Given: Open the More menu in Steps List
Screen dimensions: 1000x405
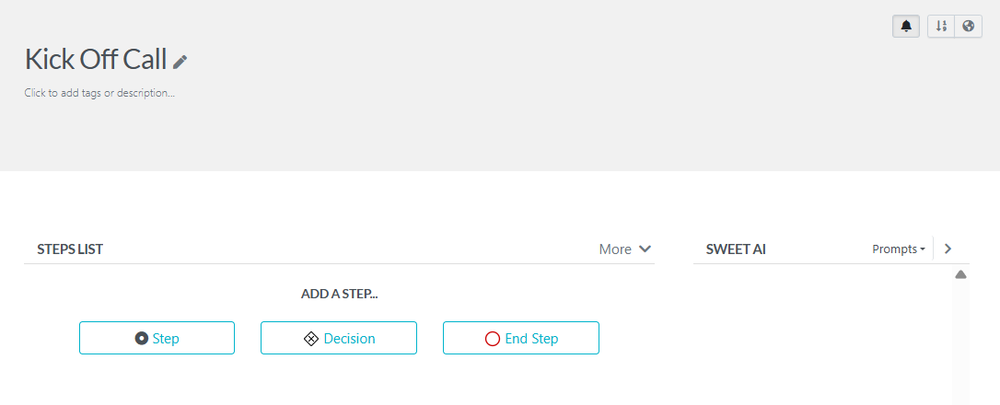Looking at the screenshot, I should (x=615, y=249).
